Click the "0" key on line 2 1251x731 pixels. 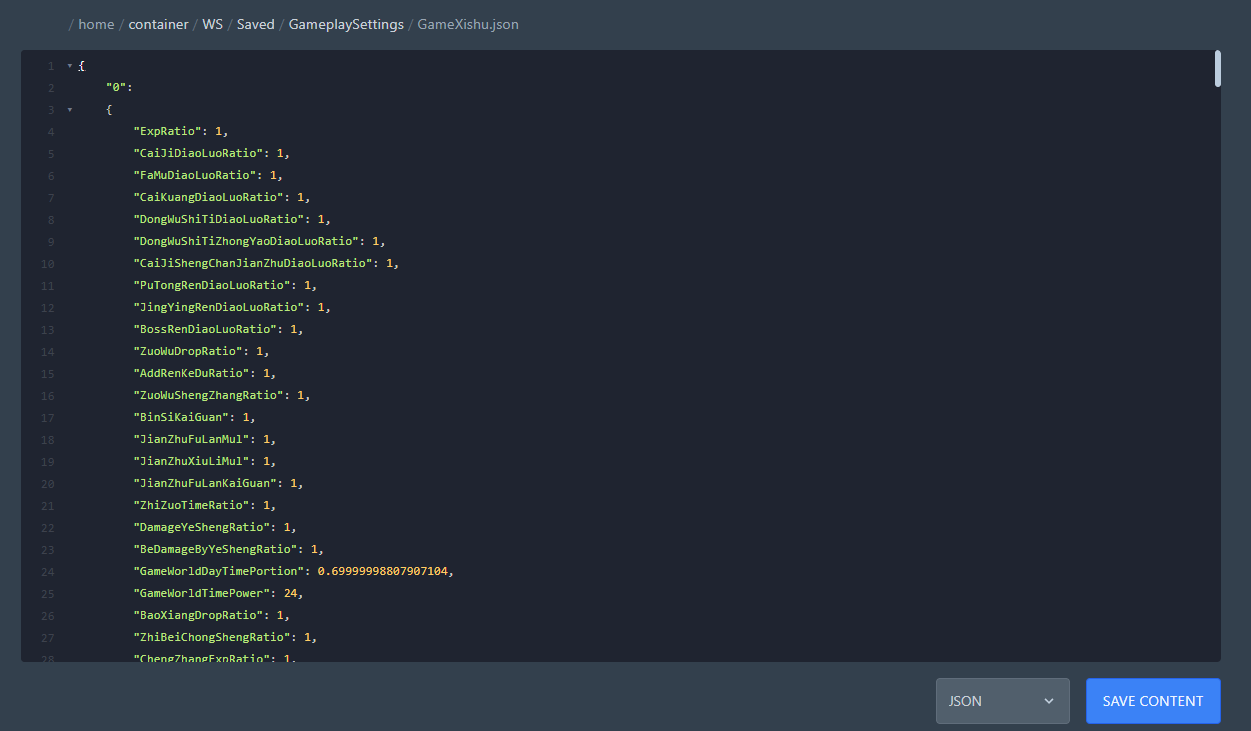(116, 87)
